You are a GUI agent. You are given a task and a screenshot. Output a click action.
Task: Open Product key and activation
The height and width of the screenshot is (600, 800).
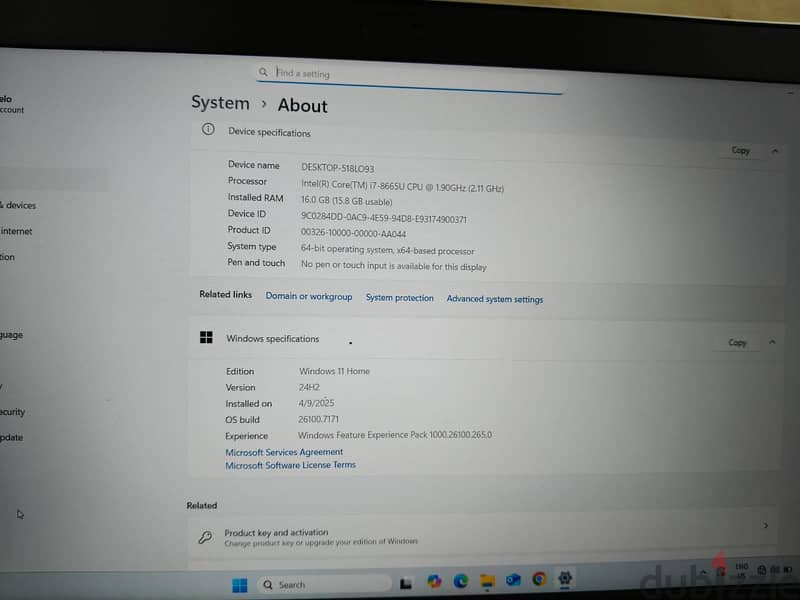(482, 536)
